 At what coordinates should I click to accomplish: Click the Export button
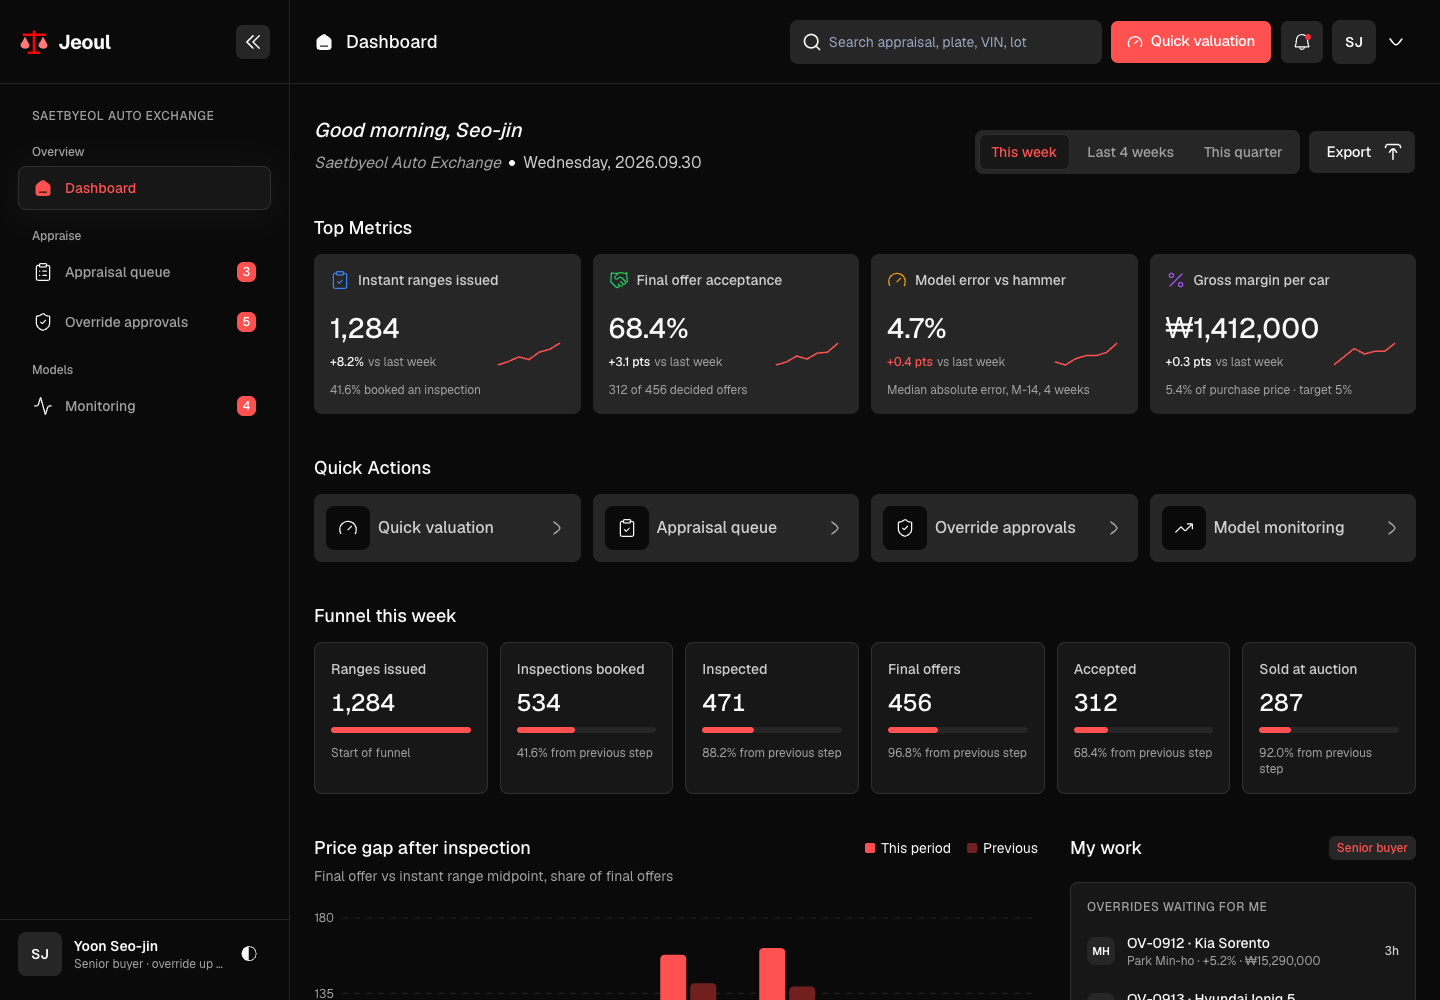pyautogui.click(x=1362, y=152)
